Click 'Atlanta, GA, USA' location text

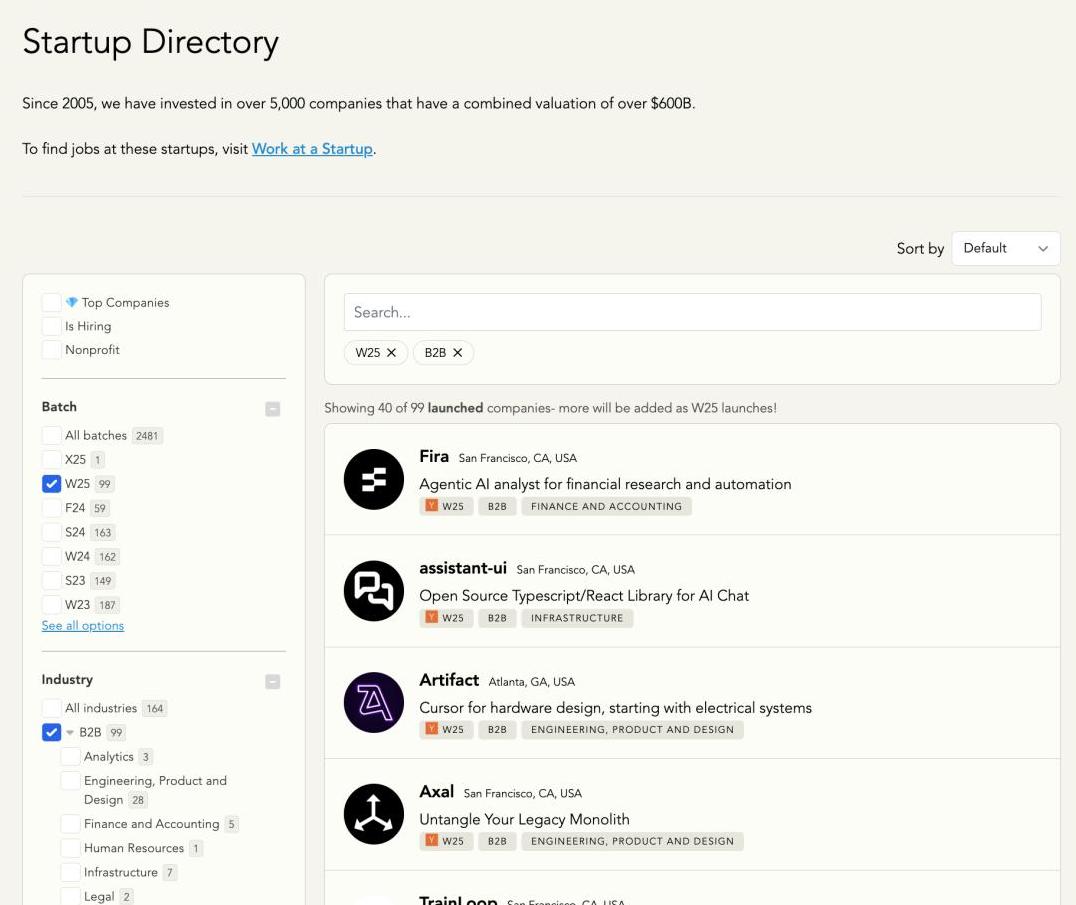(532, 682)
